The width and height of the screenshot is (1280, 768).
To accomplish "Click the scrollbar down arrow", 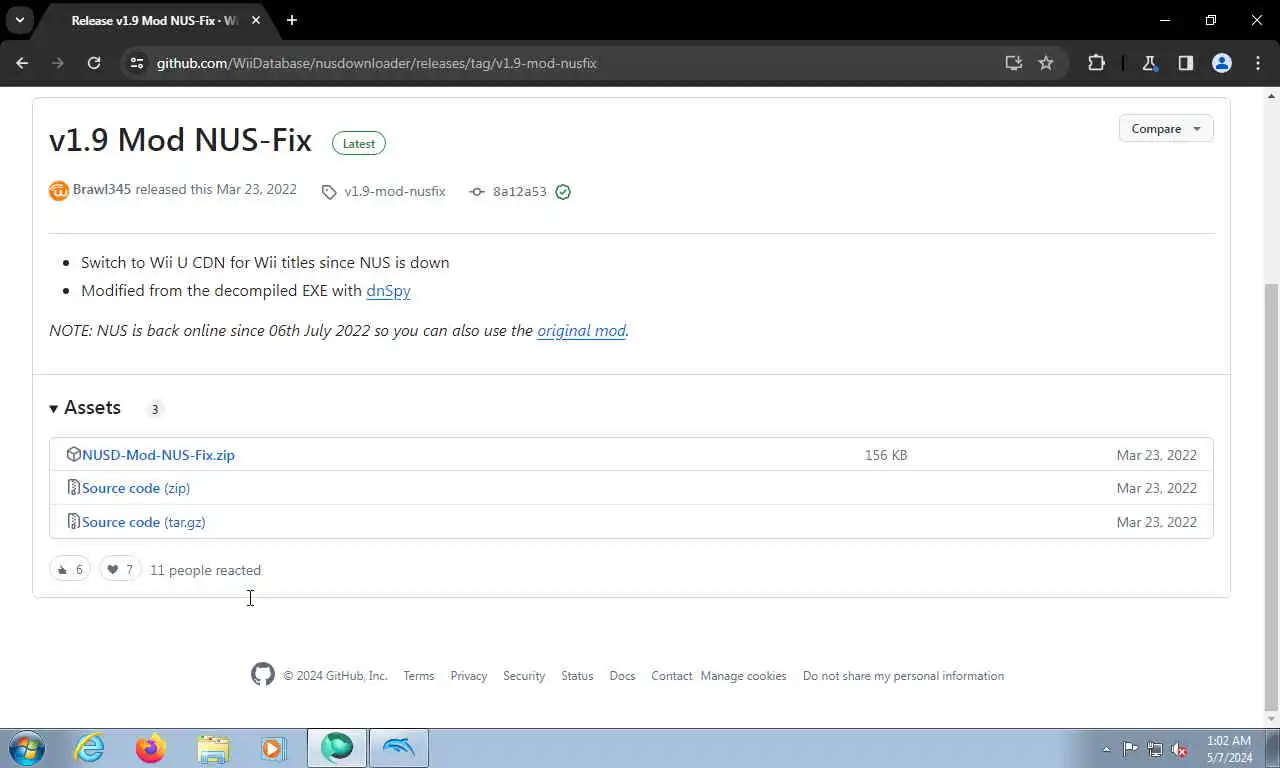I will 1271,719.
